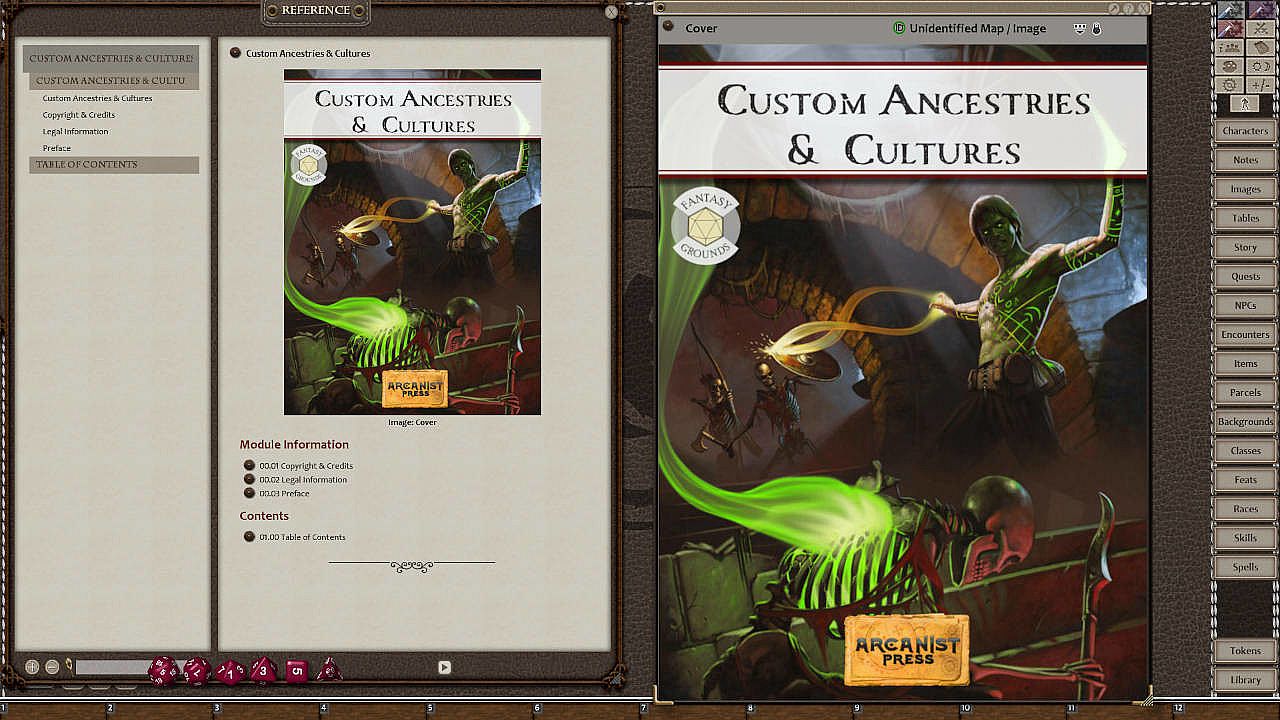1280x720 pixels.
Task: Click the Image: Cover caption
Action: [412, 423]
